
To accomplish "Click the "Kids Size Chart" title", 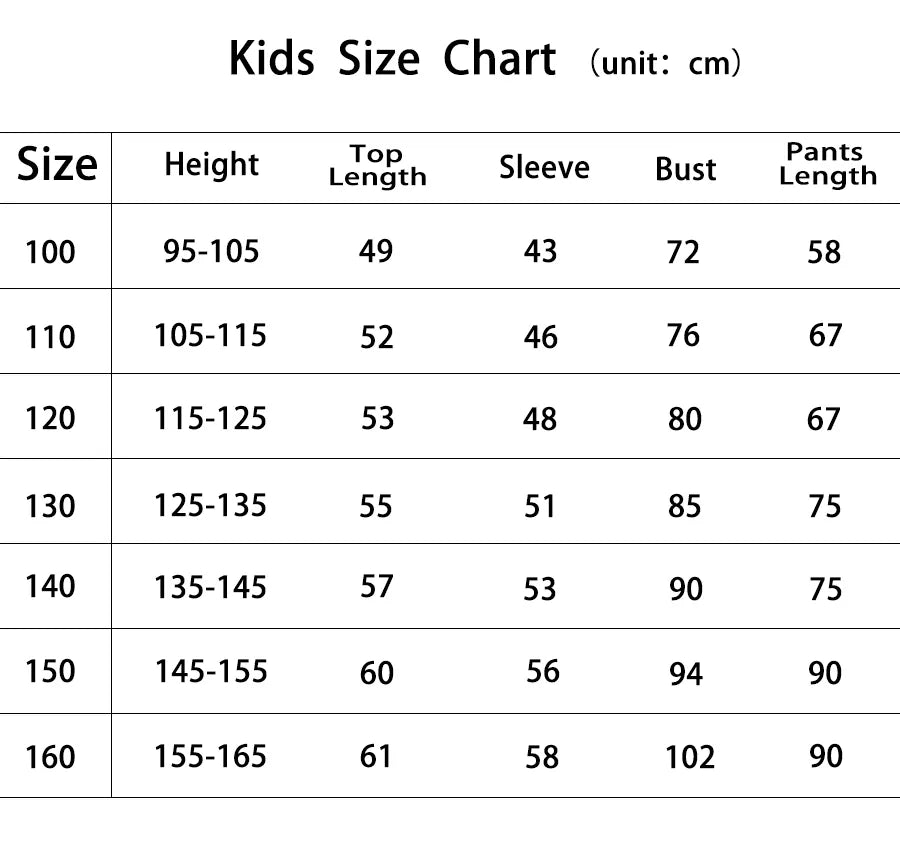I will coord(392,59).
